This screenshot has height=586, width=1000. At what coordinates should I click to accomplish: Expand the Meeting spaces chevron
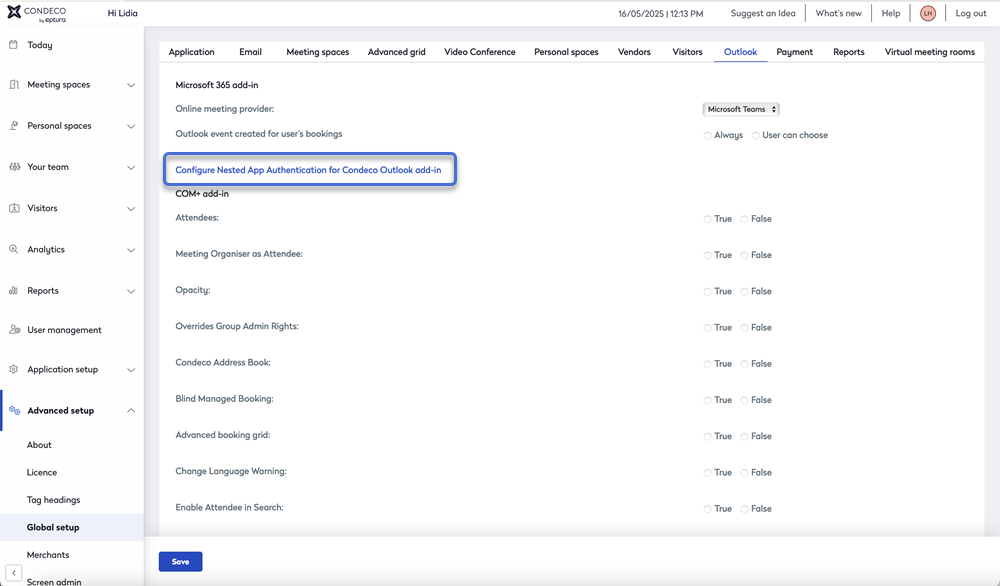[x=131, y=85]
